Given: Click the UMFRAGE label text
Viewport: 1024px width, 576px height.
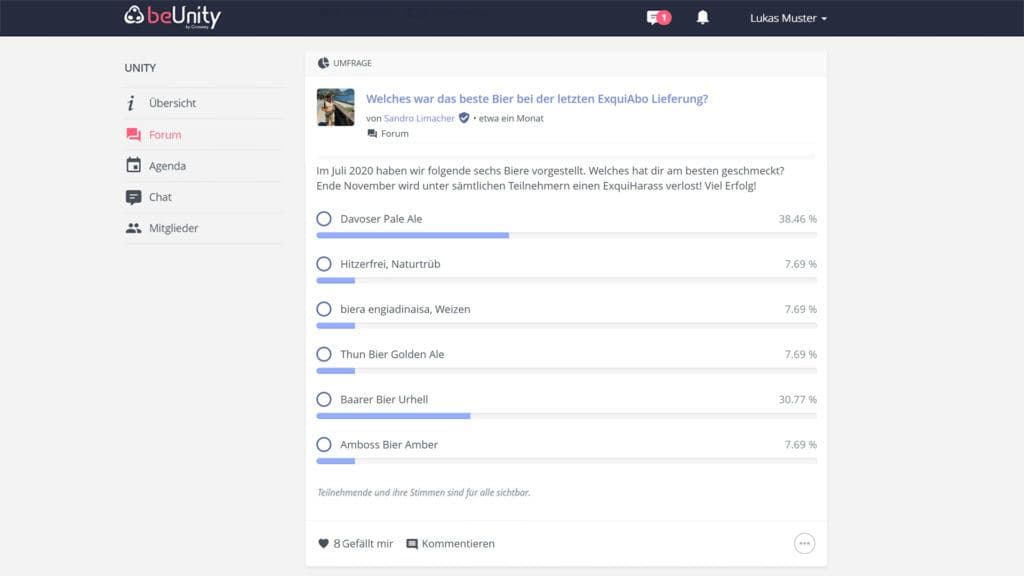Looking at the screenshot, I should pyautogui.click(x=352, y=63).
